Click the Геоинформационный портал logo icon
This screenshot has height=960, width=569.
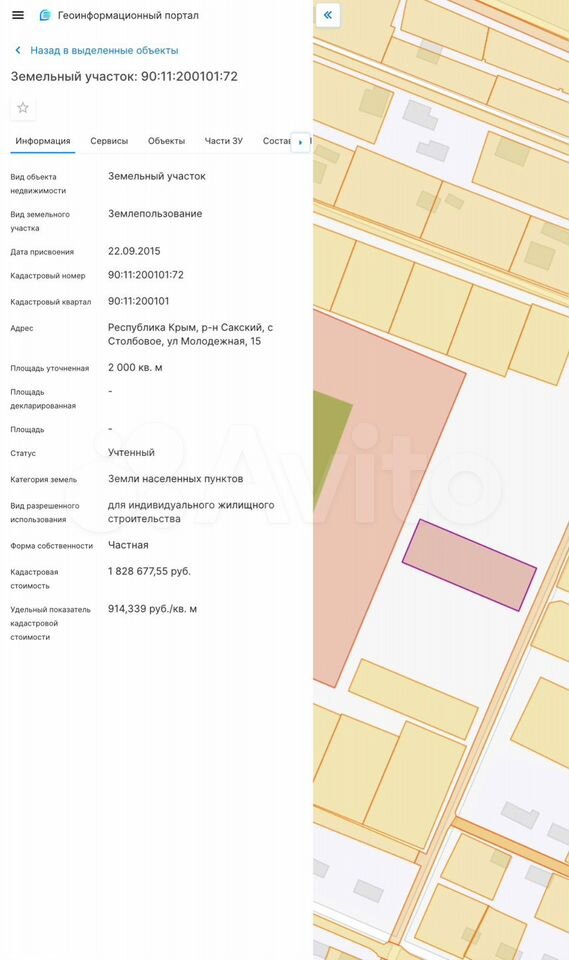click(45, 15)
